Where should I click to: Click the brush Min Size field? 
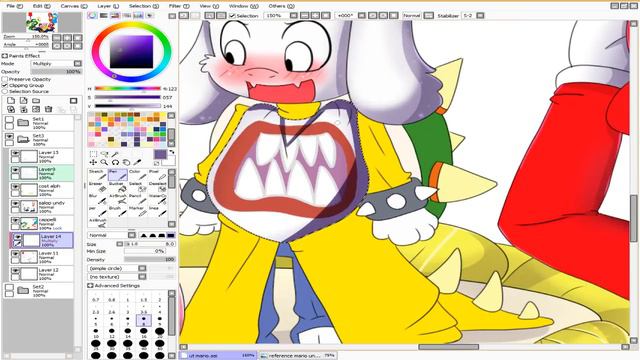(144, 251)
